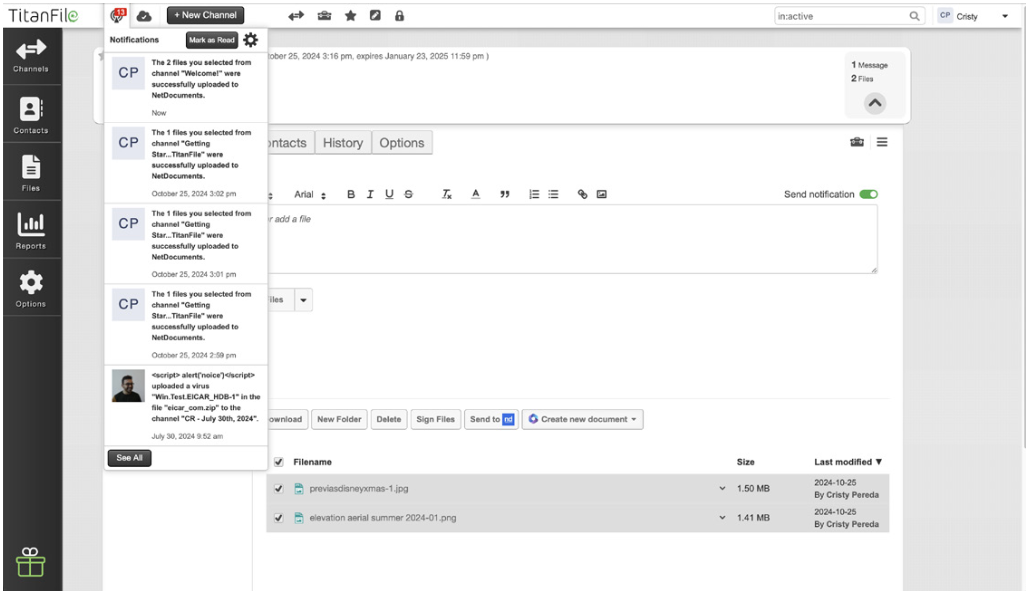The height and width of the screenshot is (596, 1026).
Task: Open the notifications bell icon
Action: [x=118, y=15]
